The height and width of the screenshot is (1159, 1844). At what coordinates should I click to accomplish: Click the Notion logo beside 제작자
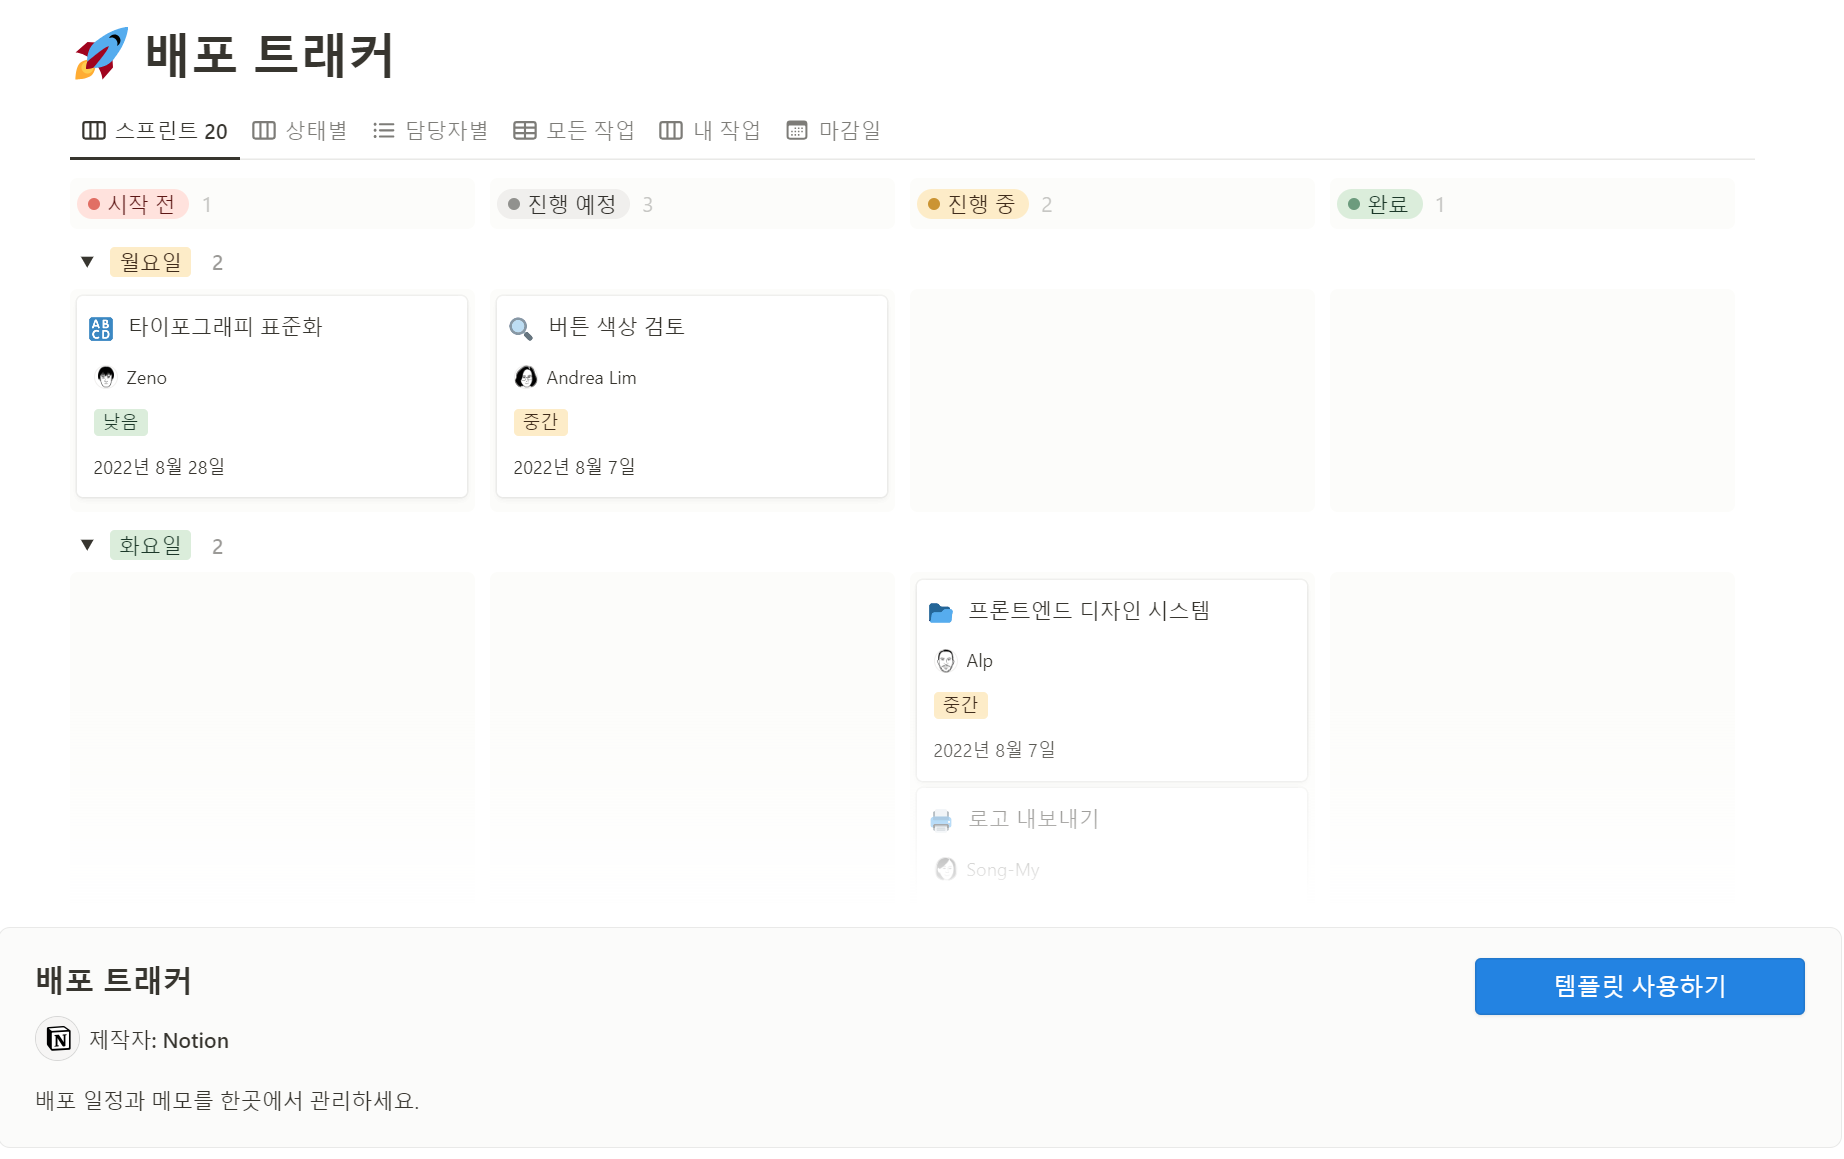pos(58,1039)
